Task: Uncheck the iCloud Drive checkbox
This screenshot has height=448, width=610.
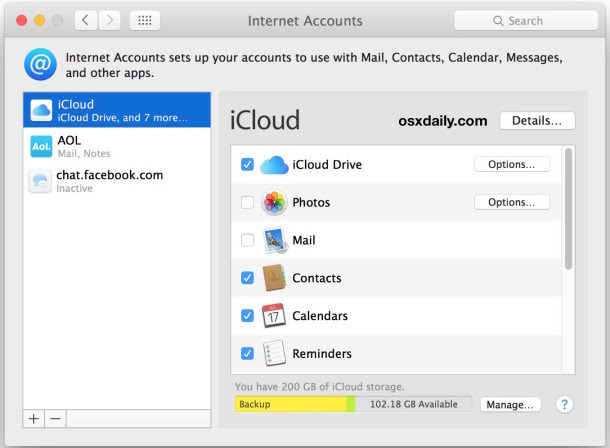Action: click(247, 165)
